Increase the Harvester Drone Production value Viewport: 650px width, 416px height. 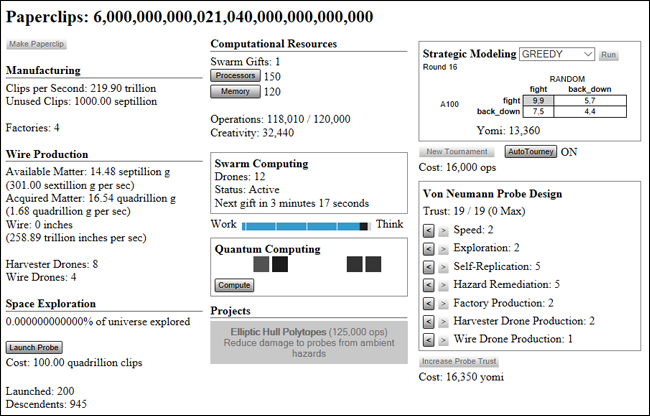tap(443, 322)
